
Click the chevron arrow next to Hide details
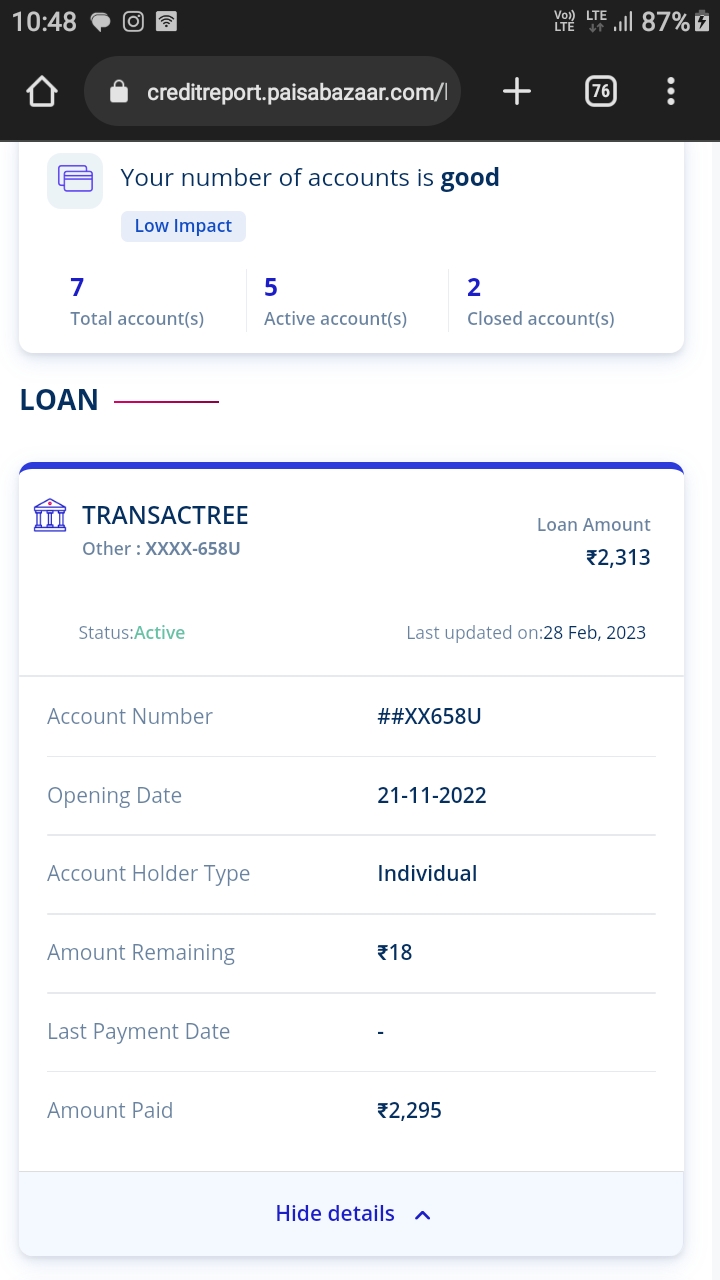(x=423, y=1215)
